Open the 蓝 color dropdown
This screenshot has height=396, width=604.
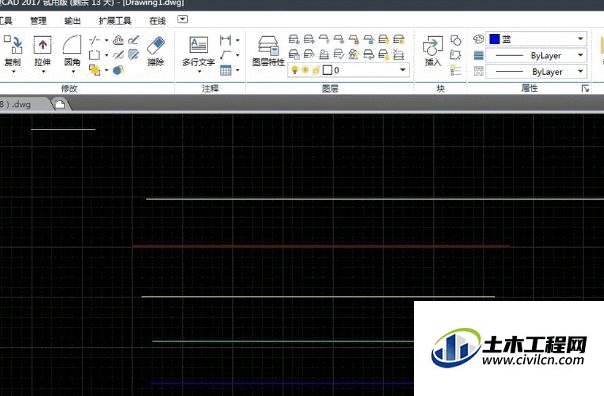pyautogui.click(x=580, y=39)
